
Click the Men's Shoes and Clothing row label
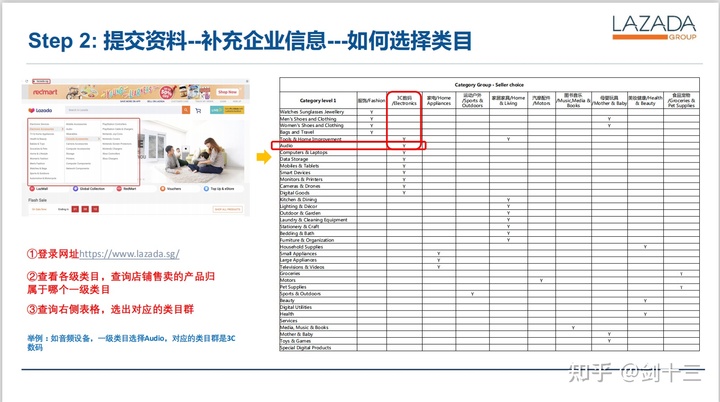308,119
